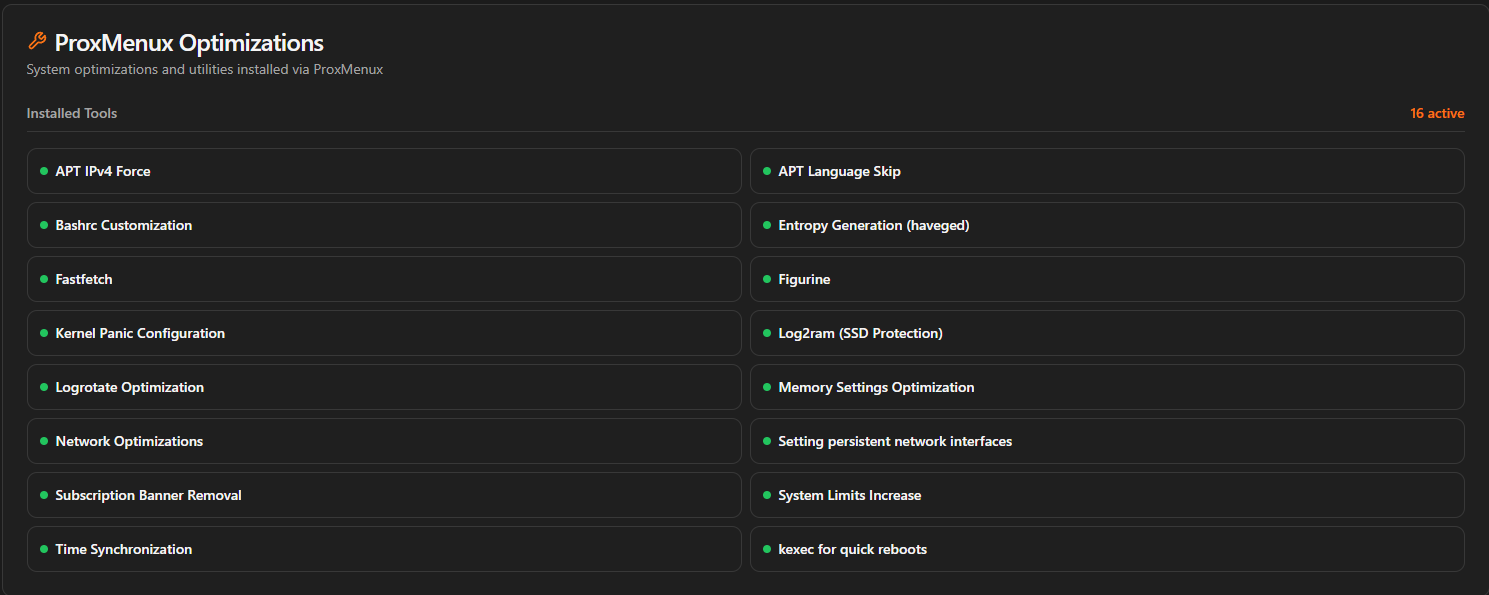1489x595 pixels.
Task: Toggle the Network Optimizations indicator
Action: (42, 441)
